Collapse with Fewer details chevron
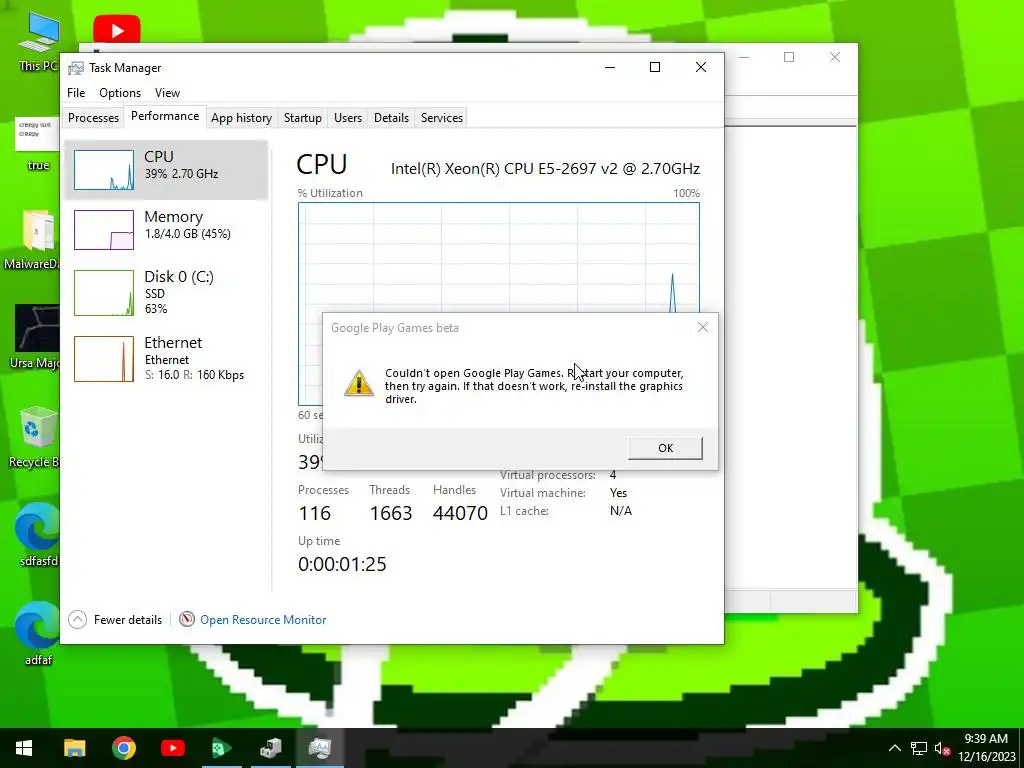This screenshot has height=768, width=1024. (77, 619)
